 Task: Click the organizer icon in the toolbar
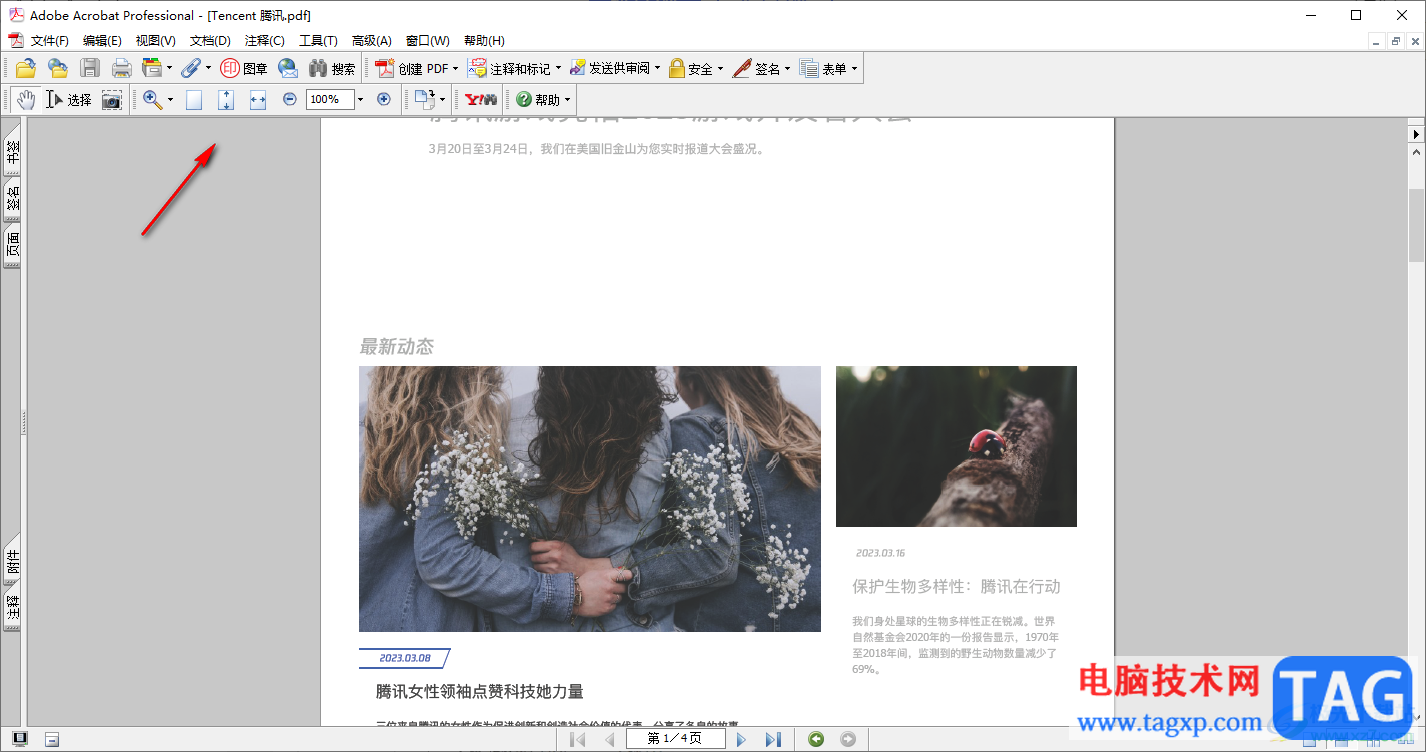pos(152,68)
